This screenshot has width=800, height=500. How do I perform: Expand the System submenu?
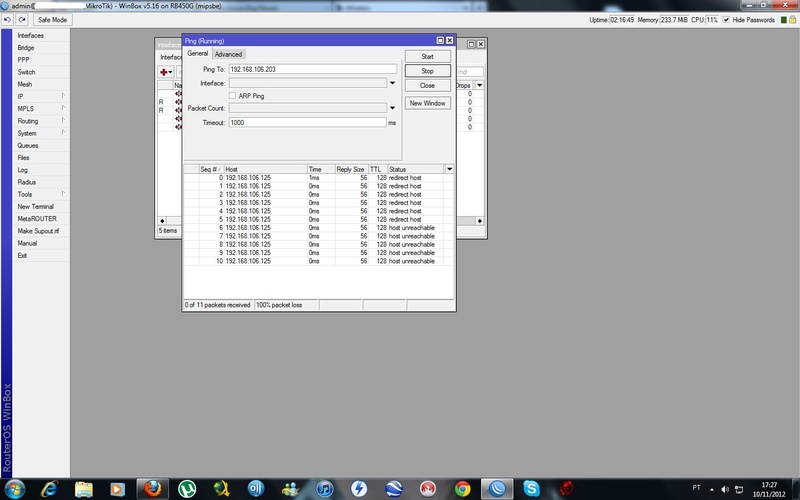click(x=41, y=133)
